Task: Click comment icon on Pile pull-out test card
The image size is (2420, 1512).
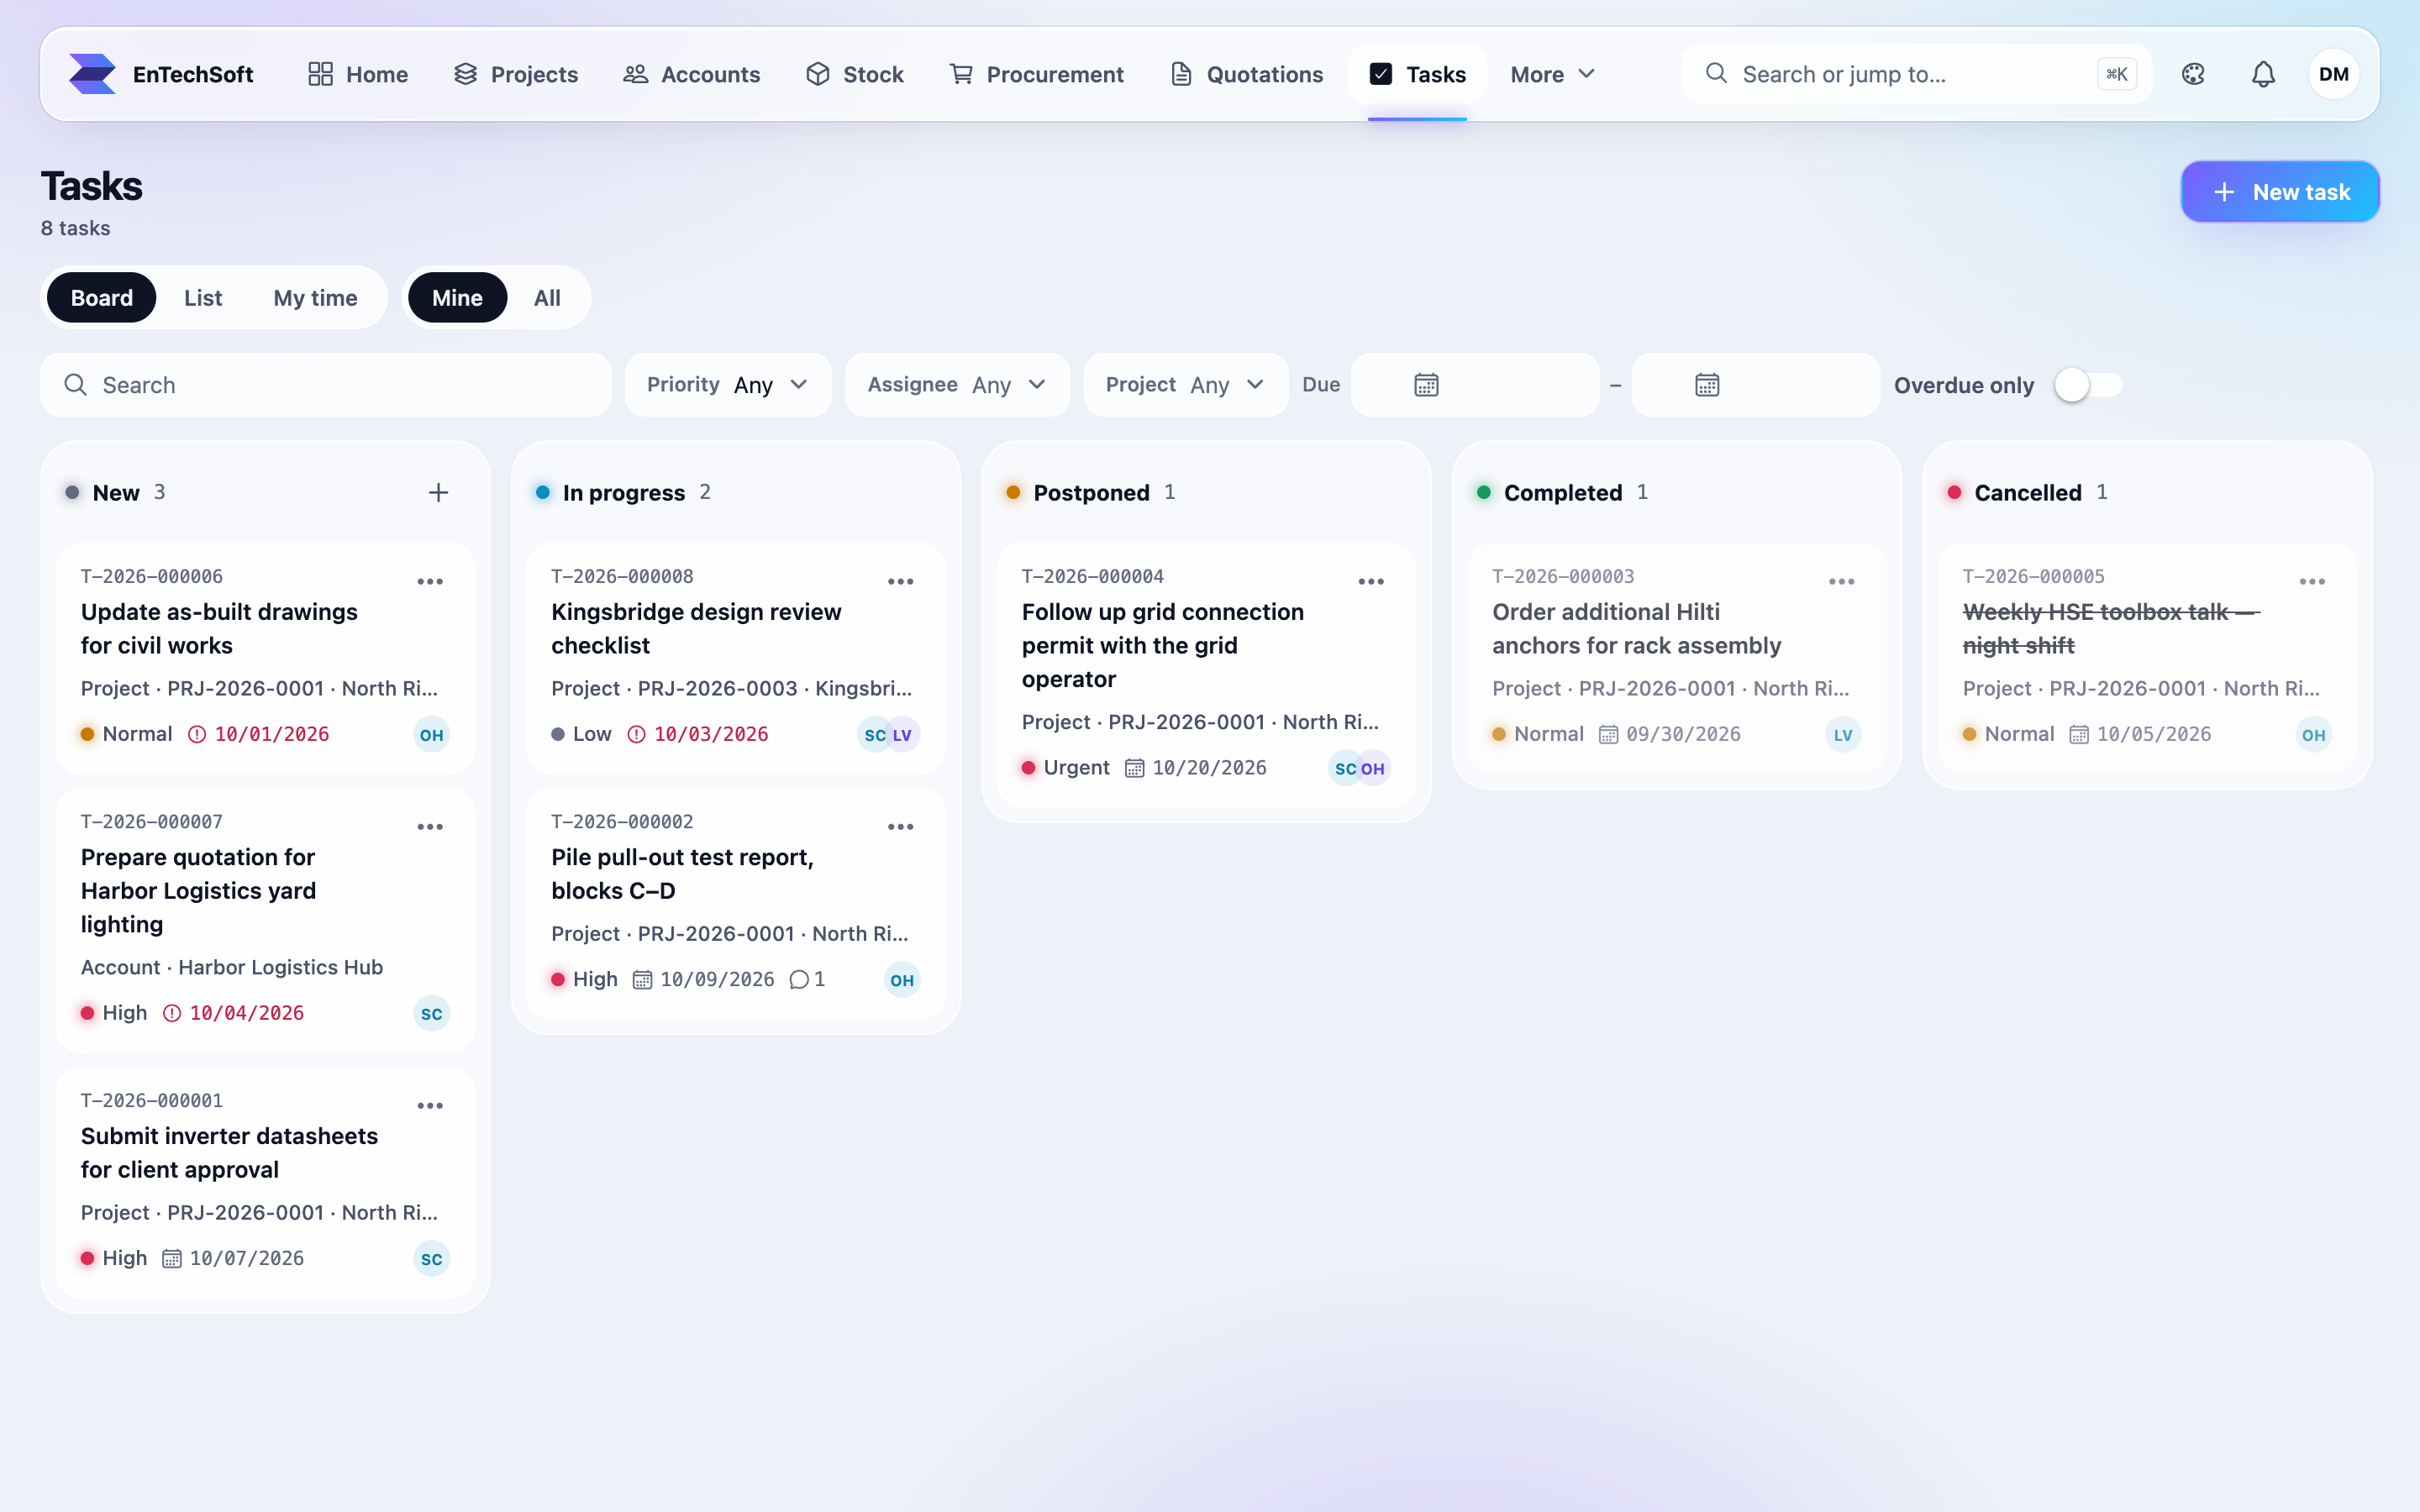Action: pyautogui.click(x=798, y=980)
